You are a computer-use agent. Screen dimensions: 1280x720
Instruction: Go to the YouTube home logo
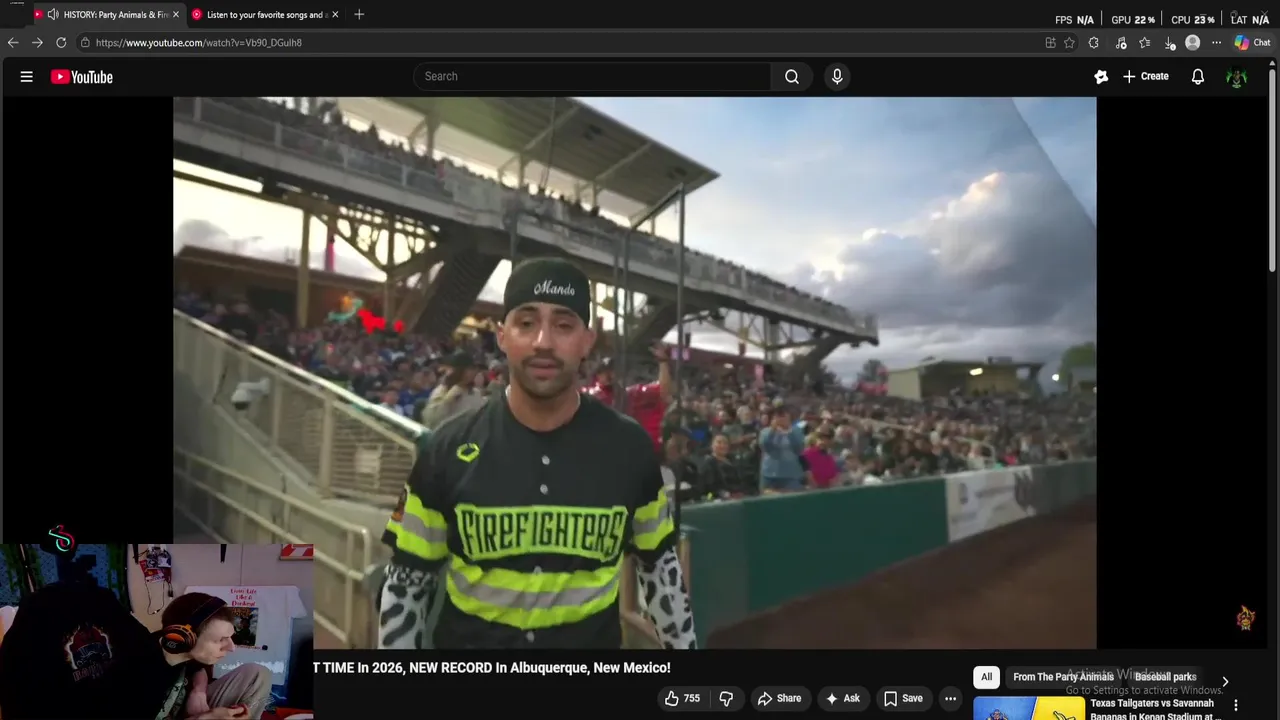click(82, 77)
